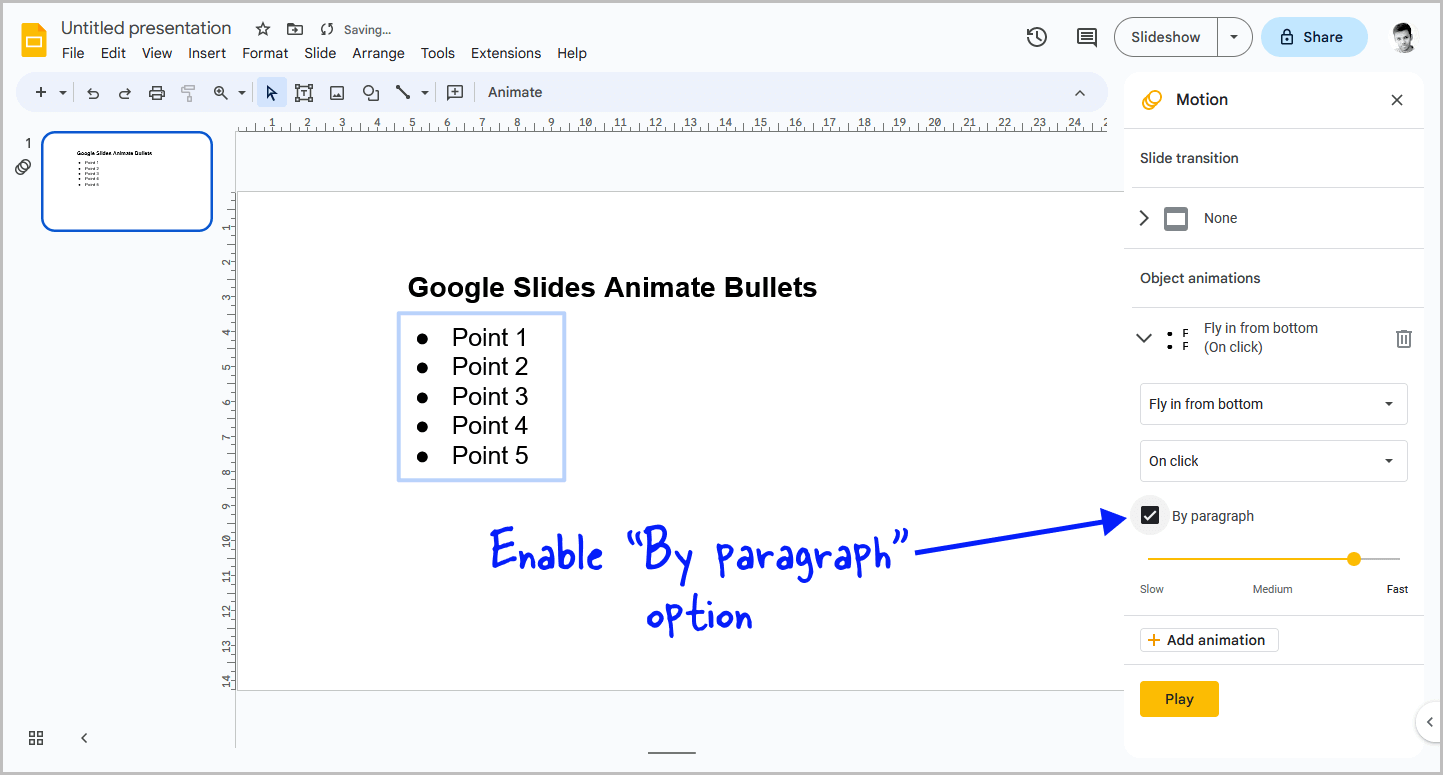Viewport: 1443px width, 775px height.
Task: Select the cursor/select tool in toolbar
Action: pyautogui.click(x=271, y=91)
